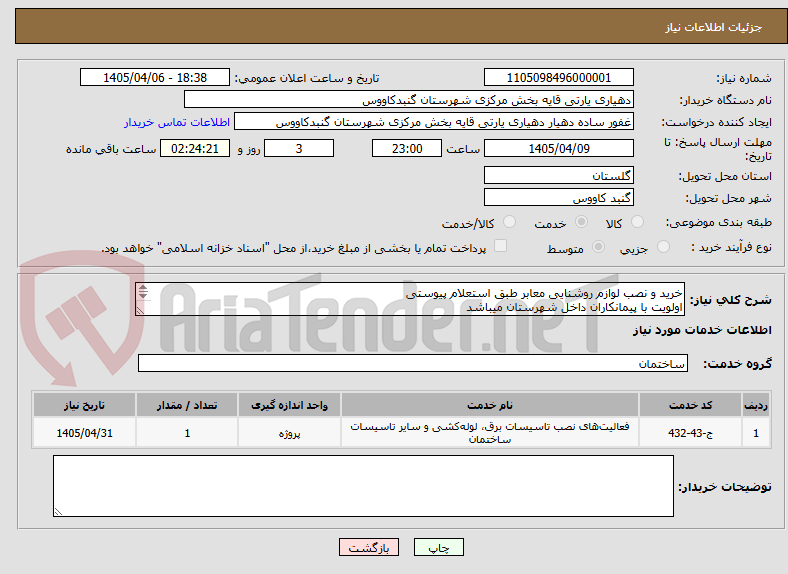Click the days remaining field showing 3
788x574 pixels.
click(299, 148)
